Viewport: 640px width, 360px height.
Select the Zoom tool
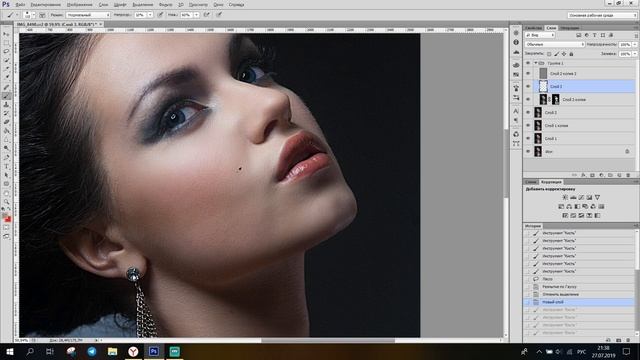[x=6, y=202]
